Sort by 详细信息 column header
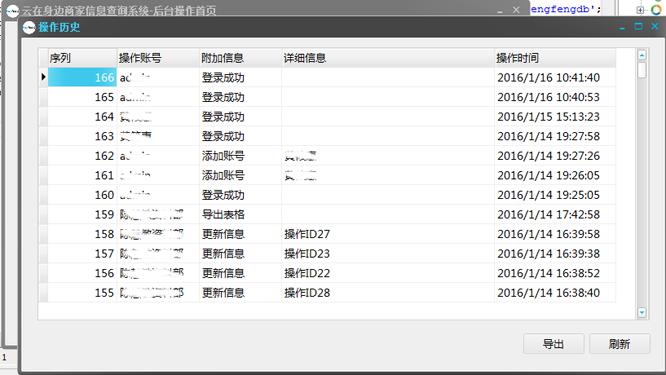Viewport: 666px width, 375px height. coord(388,58)
